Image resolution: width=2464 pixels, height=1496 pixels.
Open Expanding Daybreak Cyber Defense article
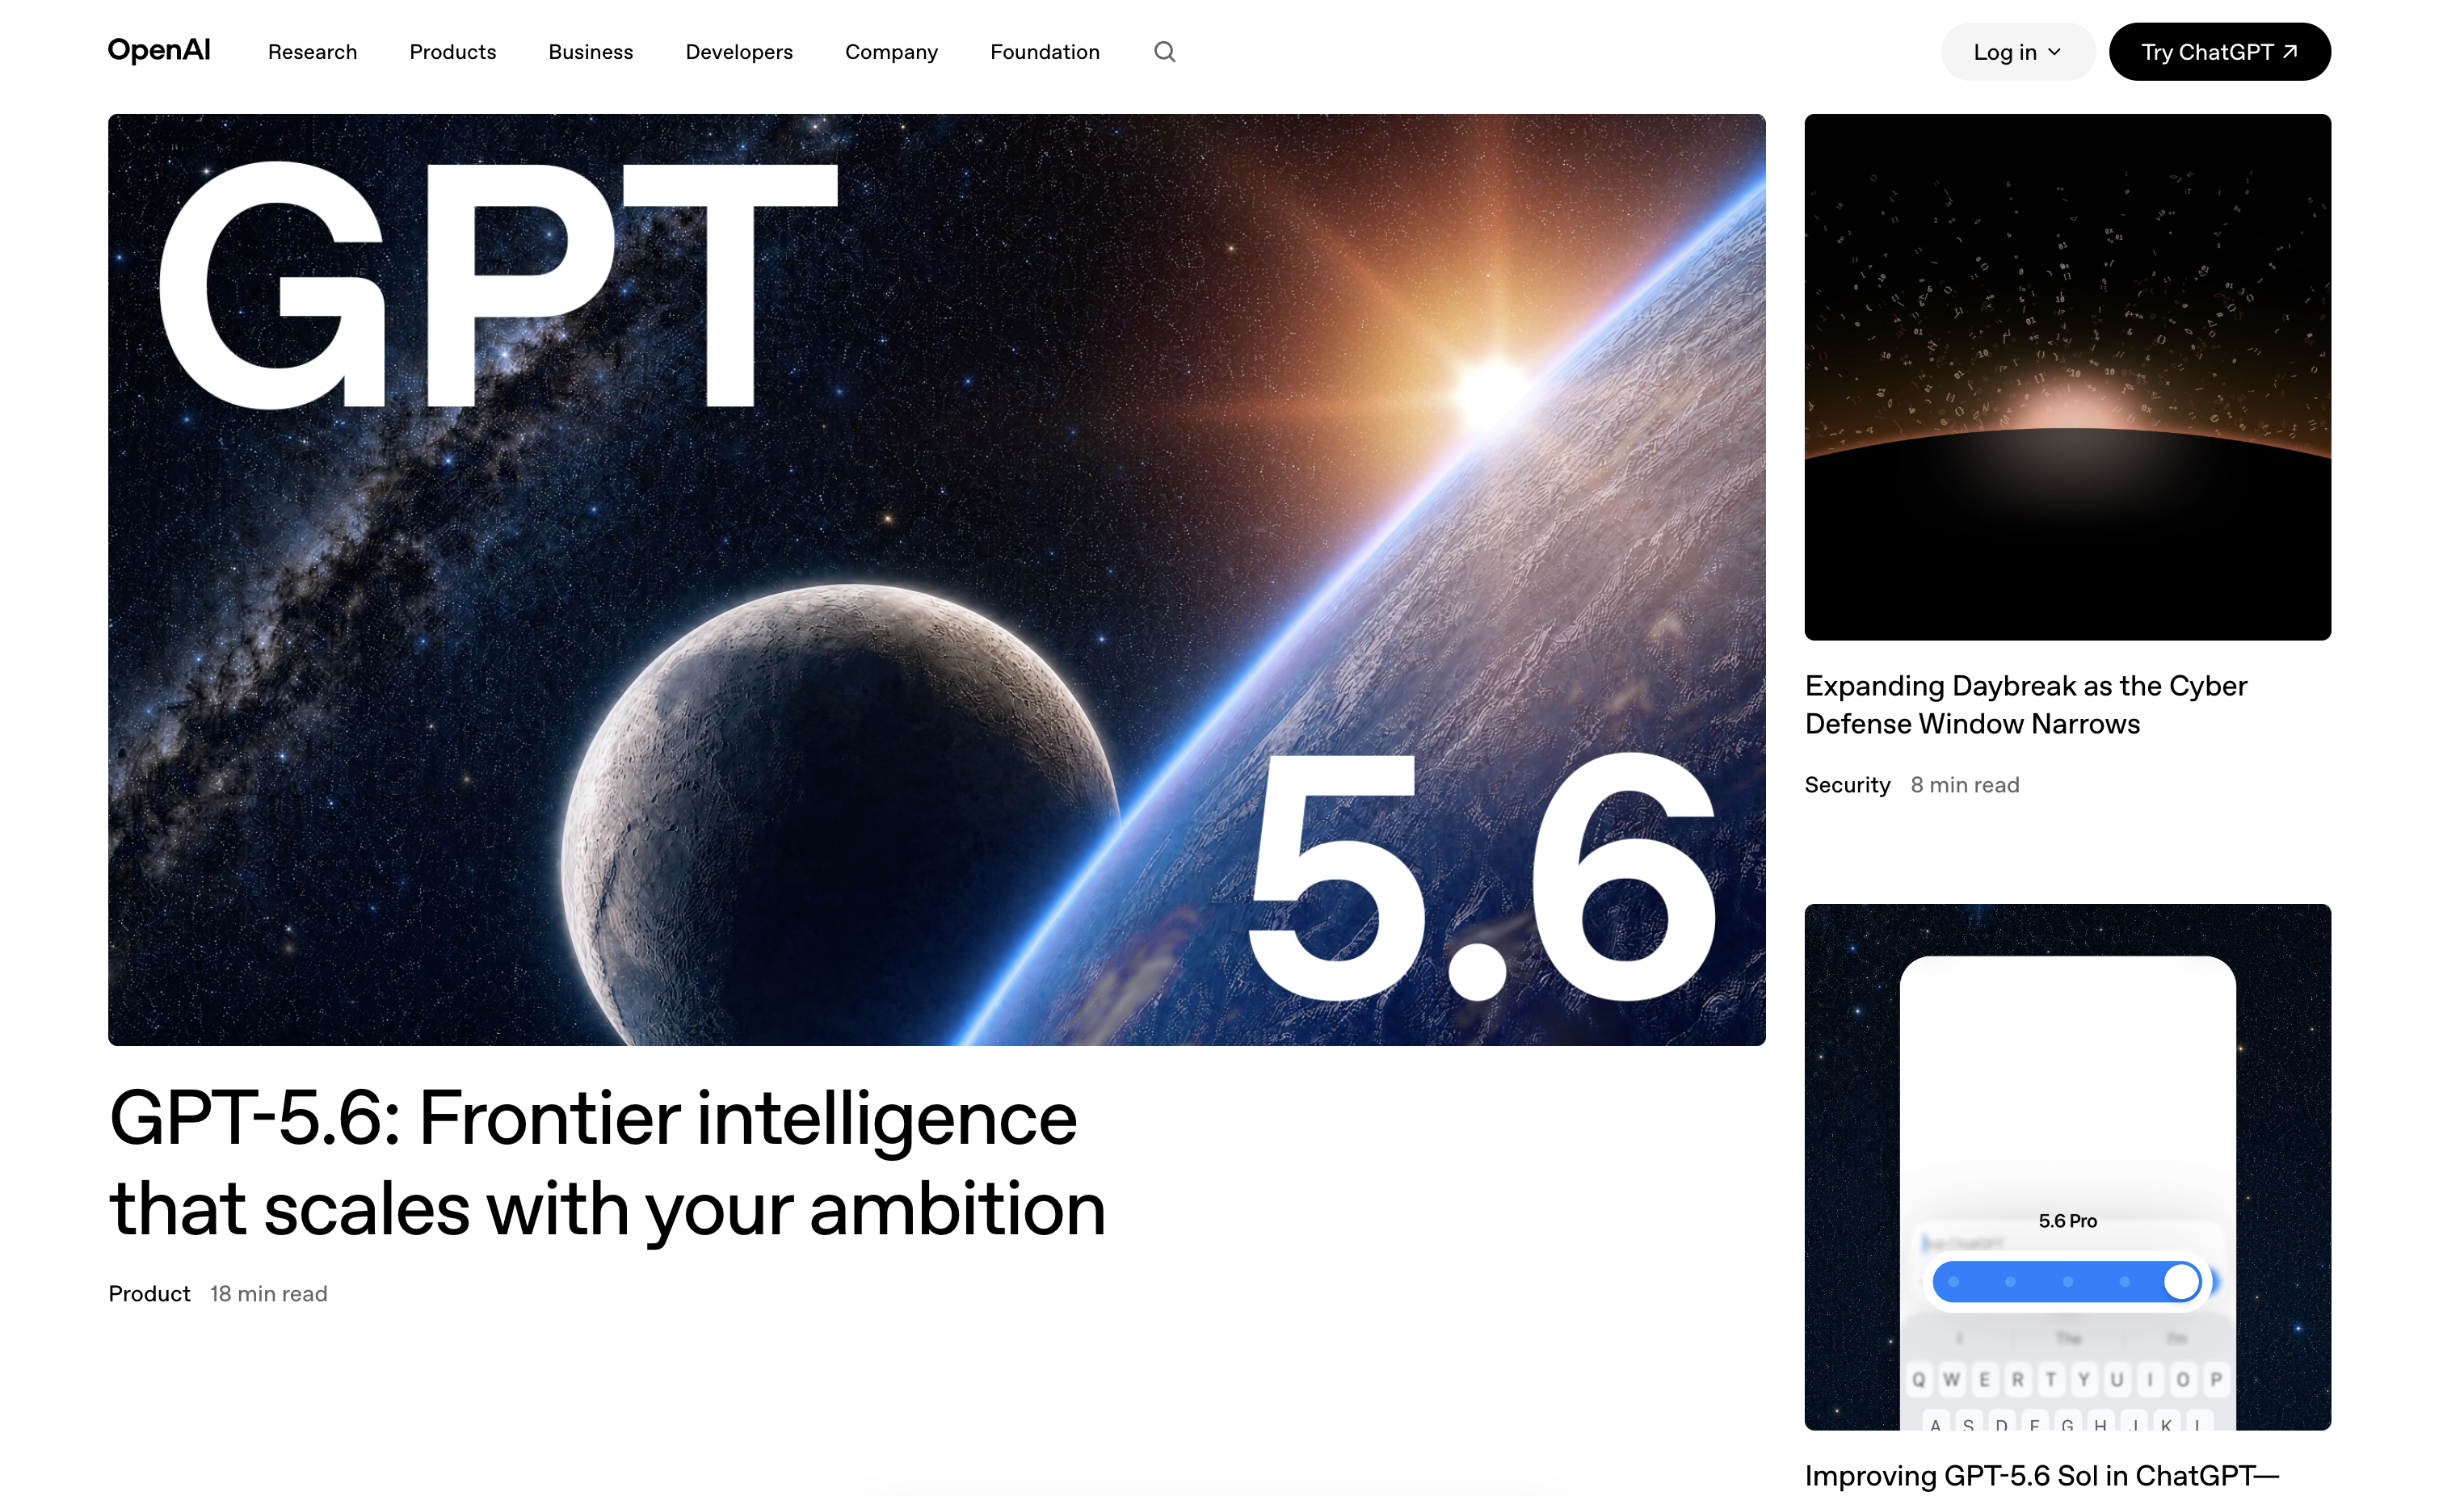[2025, 705]
